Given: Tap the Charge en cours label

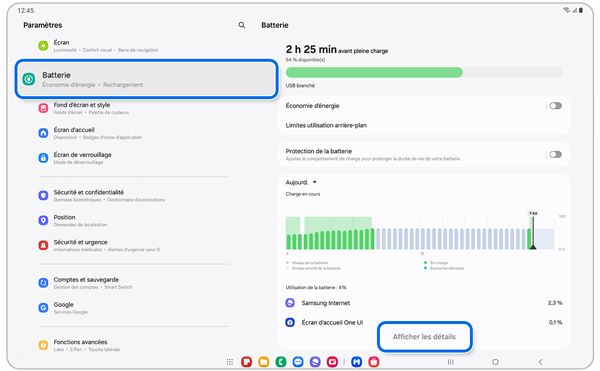Looking at the screenshot, I should pyautogui.click(x=303, y=194).
